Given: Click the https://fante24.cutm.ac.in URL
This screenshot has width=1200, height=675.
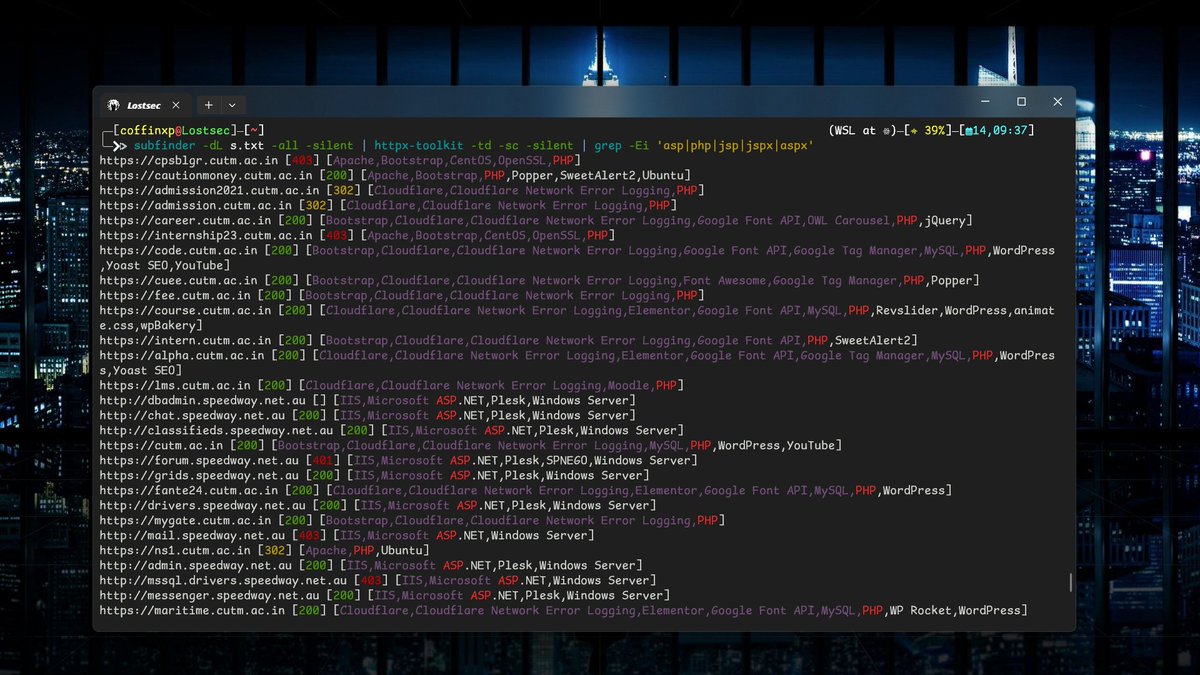Looking at the screenshot, I should pyautogui.click(x=190, y=491).
